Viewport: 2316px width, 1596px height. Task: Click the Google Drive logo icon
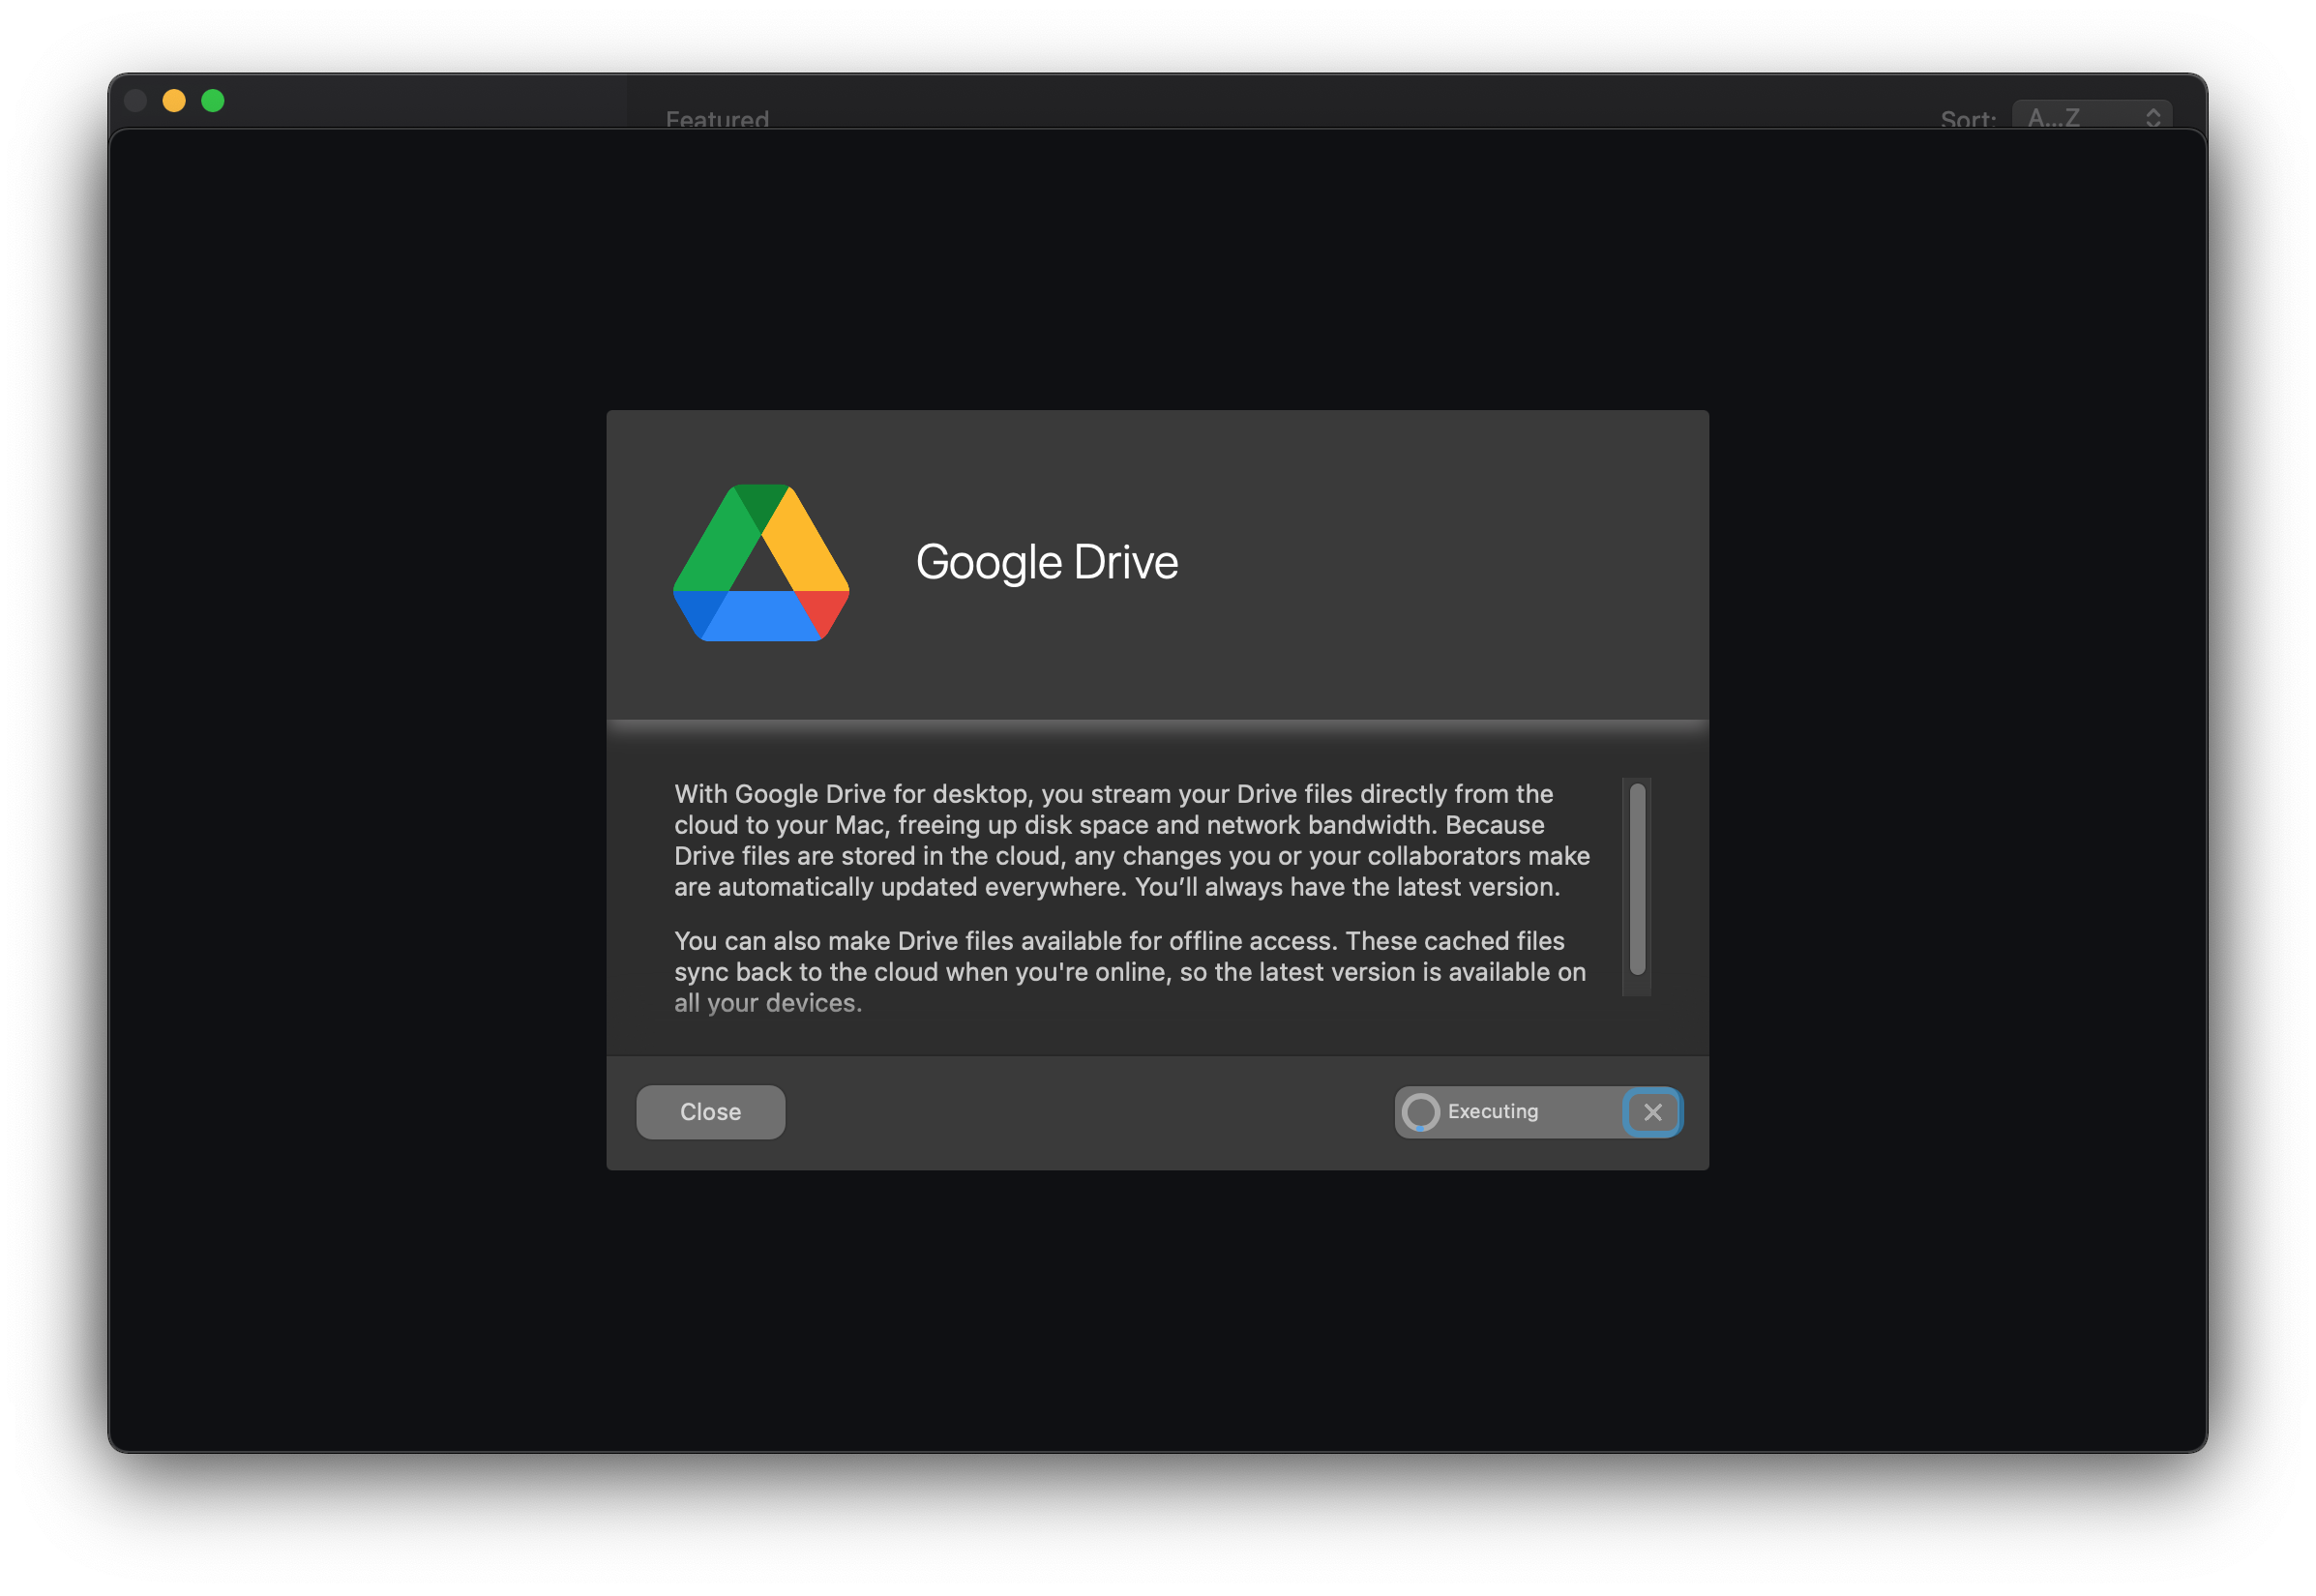[761, 563]
